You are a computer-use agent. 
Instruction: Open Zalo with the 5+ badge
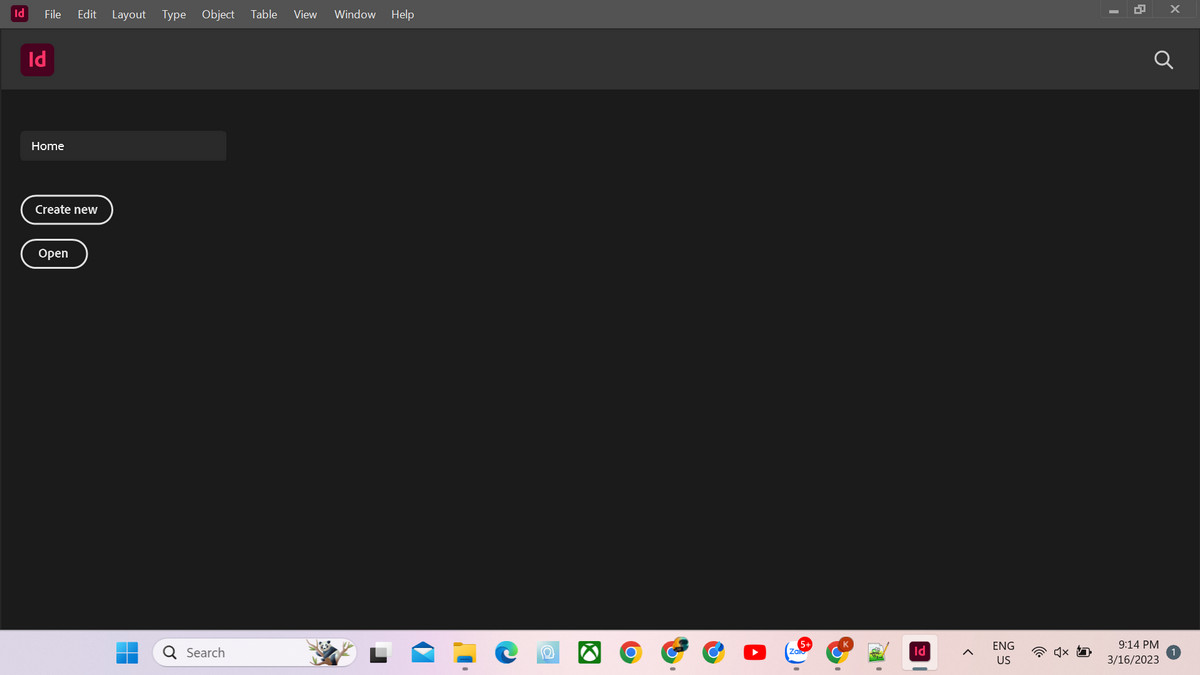pyautogui.click(x=797, y=651)
